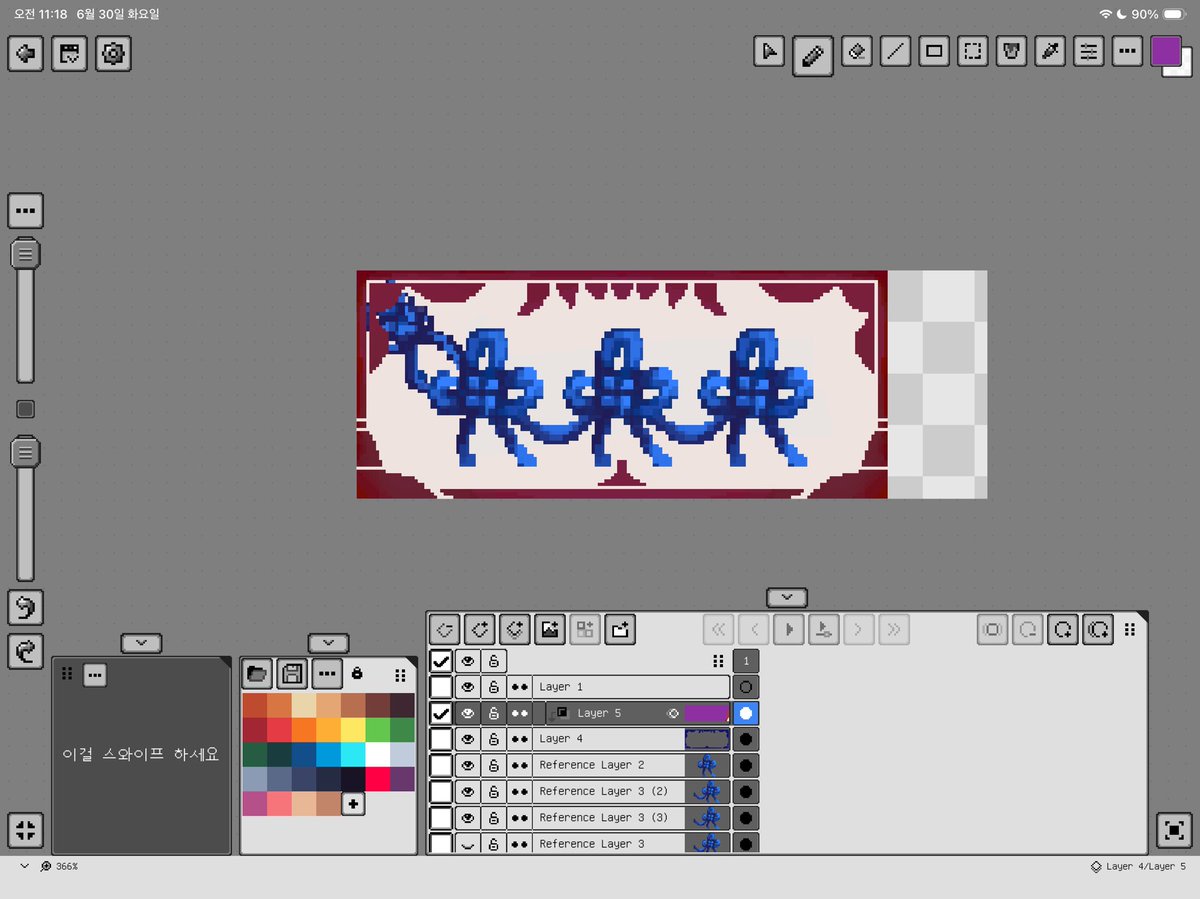Click the 366% zoom indicator
1200x899 pixels.
tap(60, 866)
